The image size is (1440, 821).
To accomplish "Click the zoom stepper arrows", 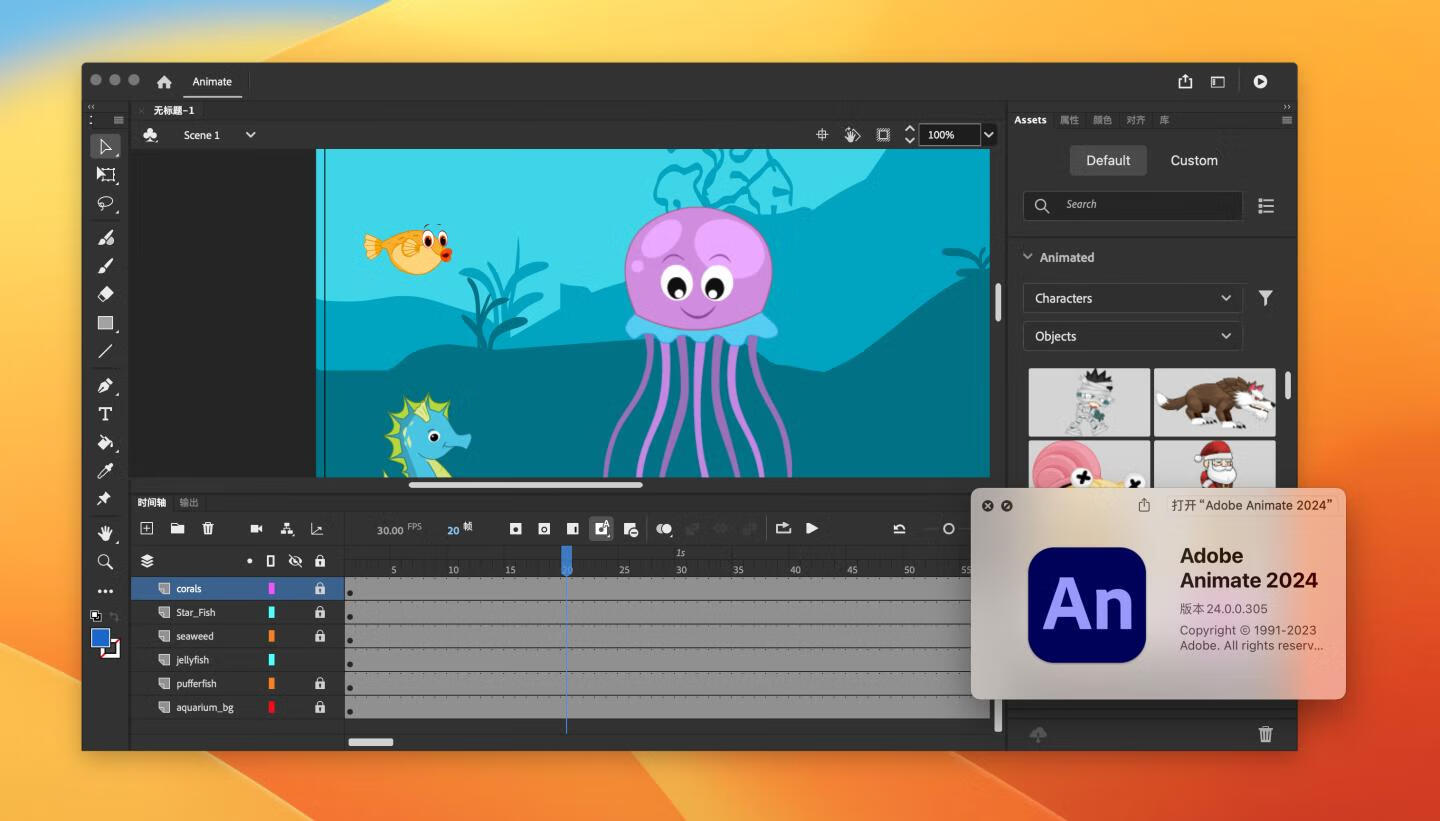I will (x=910, y=135).
